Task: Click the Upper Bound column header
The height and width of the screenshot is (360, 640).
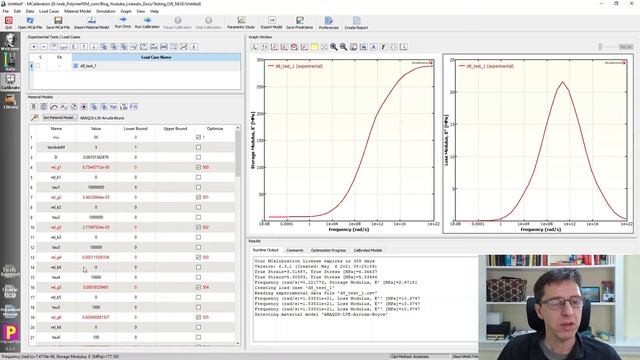Action: tap(175, 129)
